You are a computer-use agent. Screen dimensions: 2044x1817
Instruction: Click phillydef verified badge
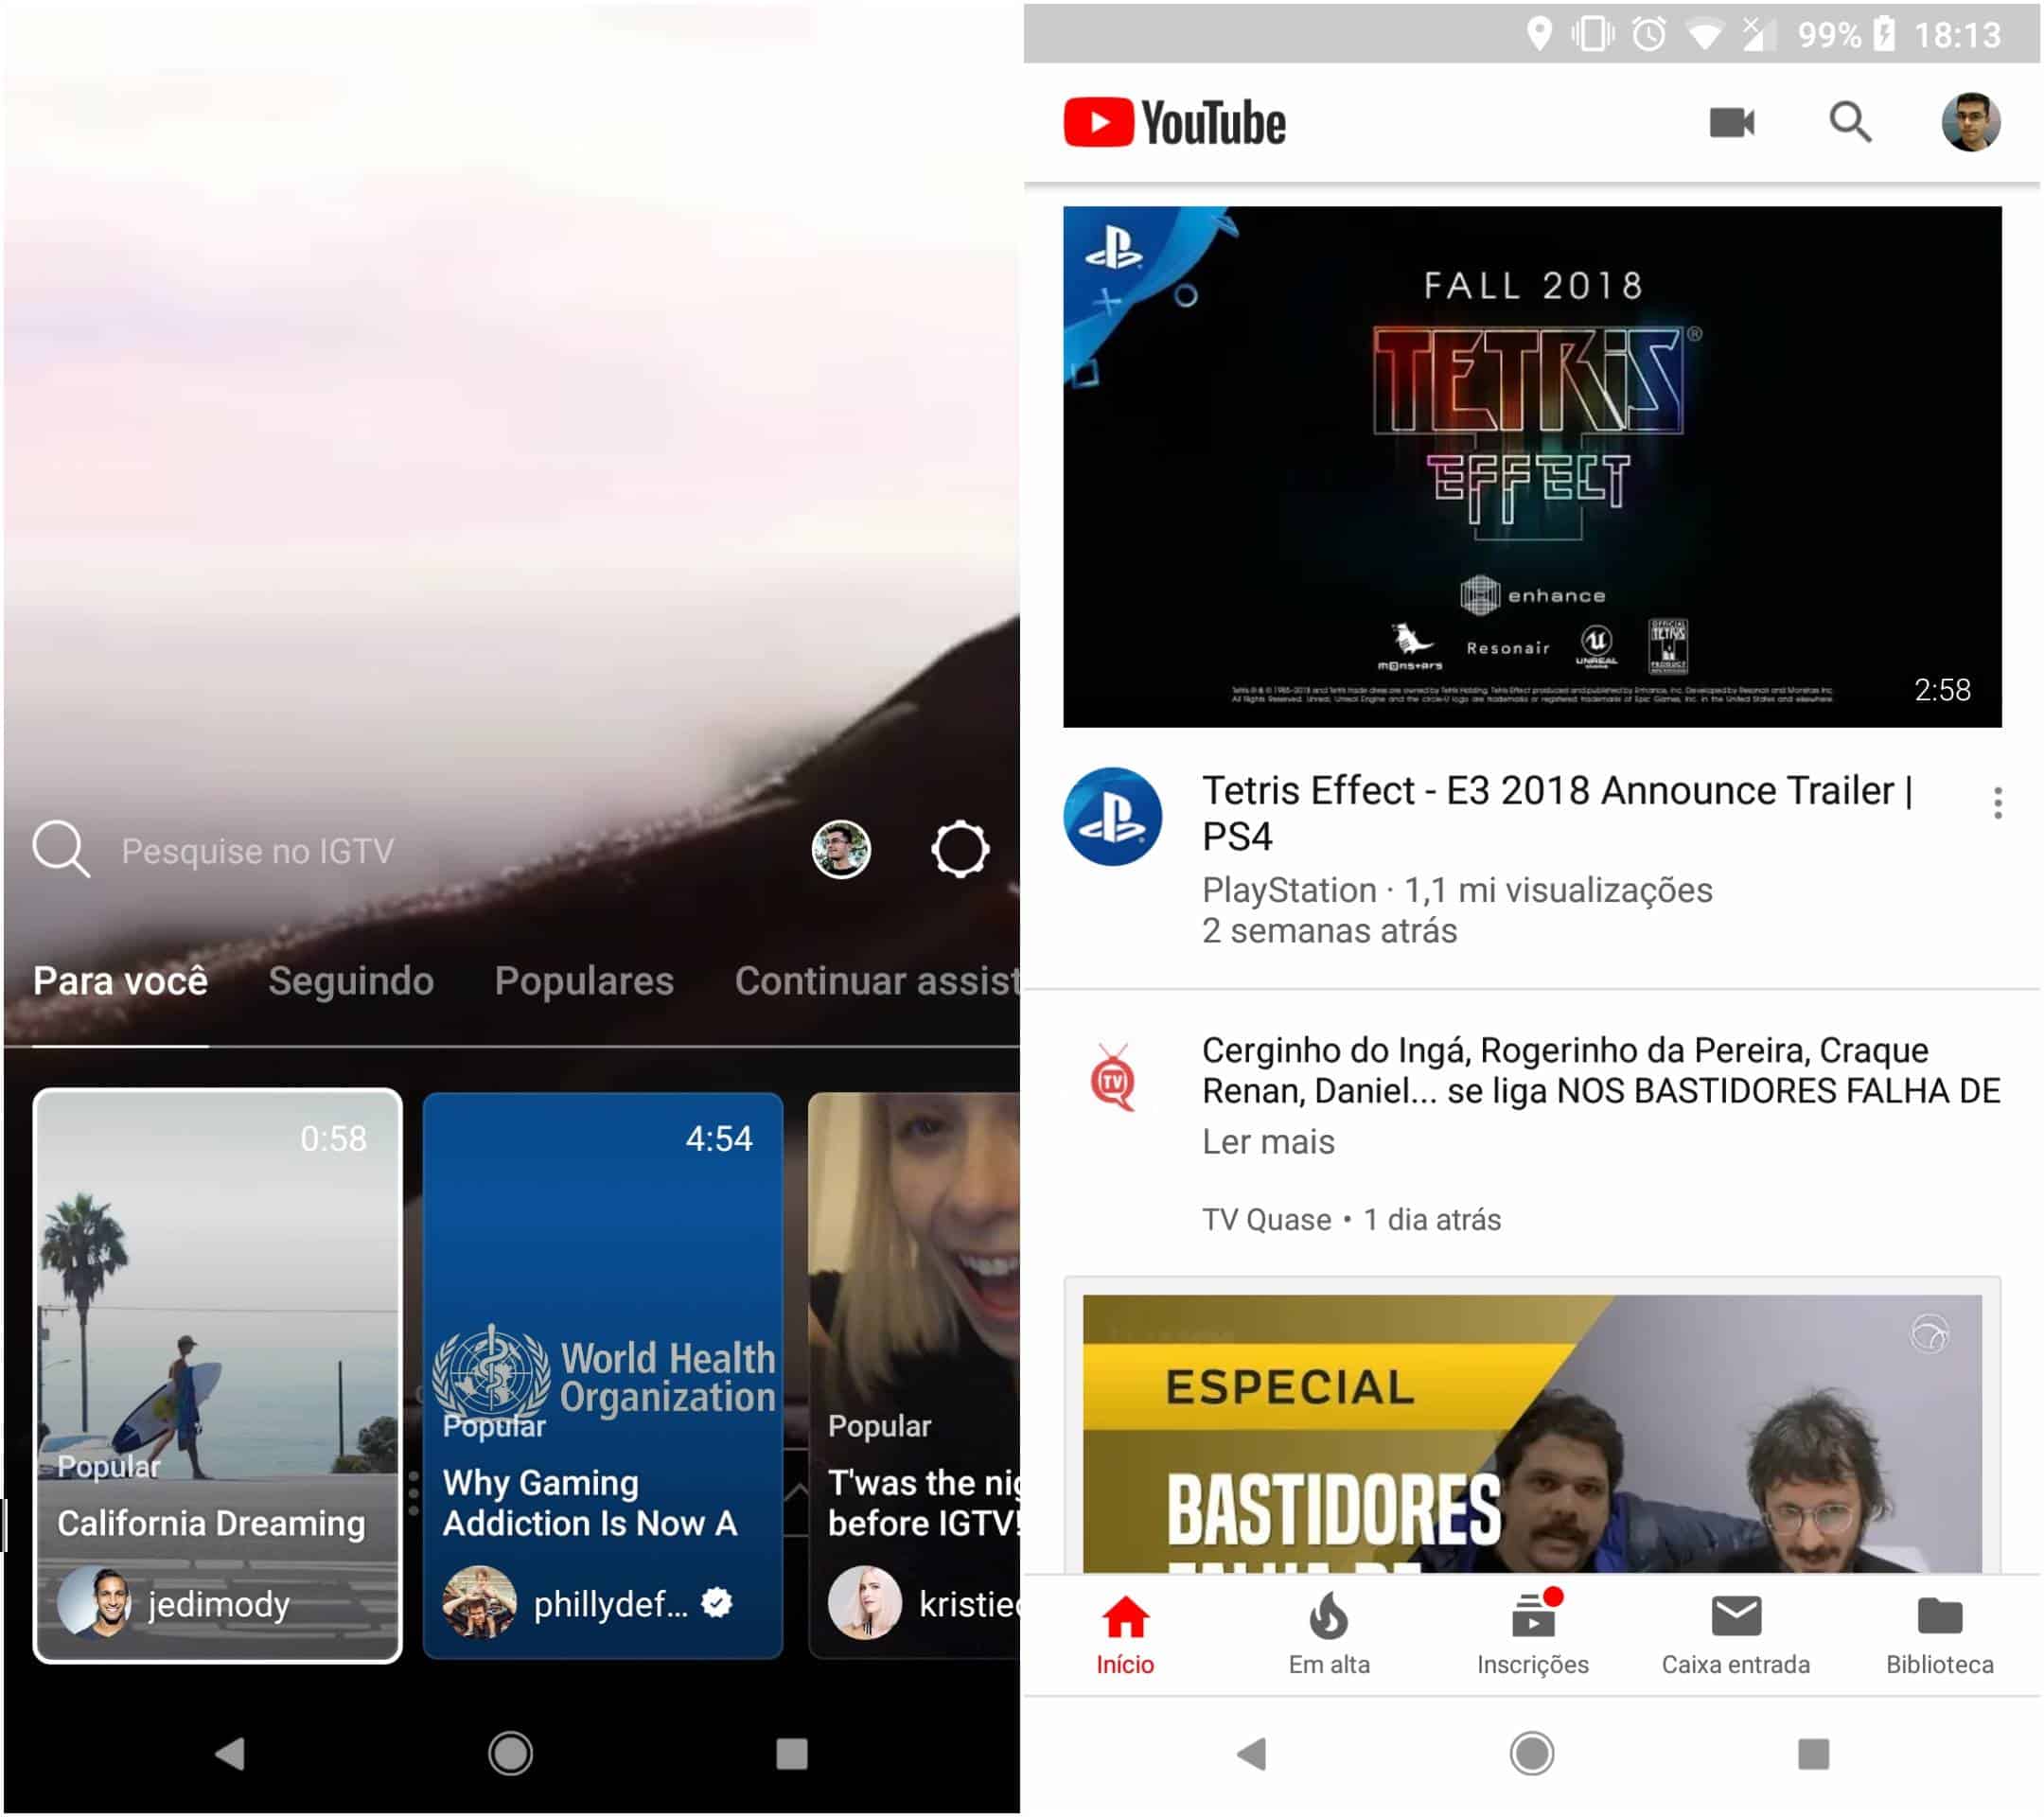[717, 1603]
